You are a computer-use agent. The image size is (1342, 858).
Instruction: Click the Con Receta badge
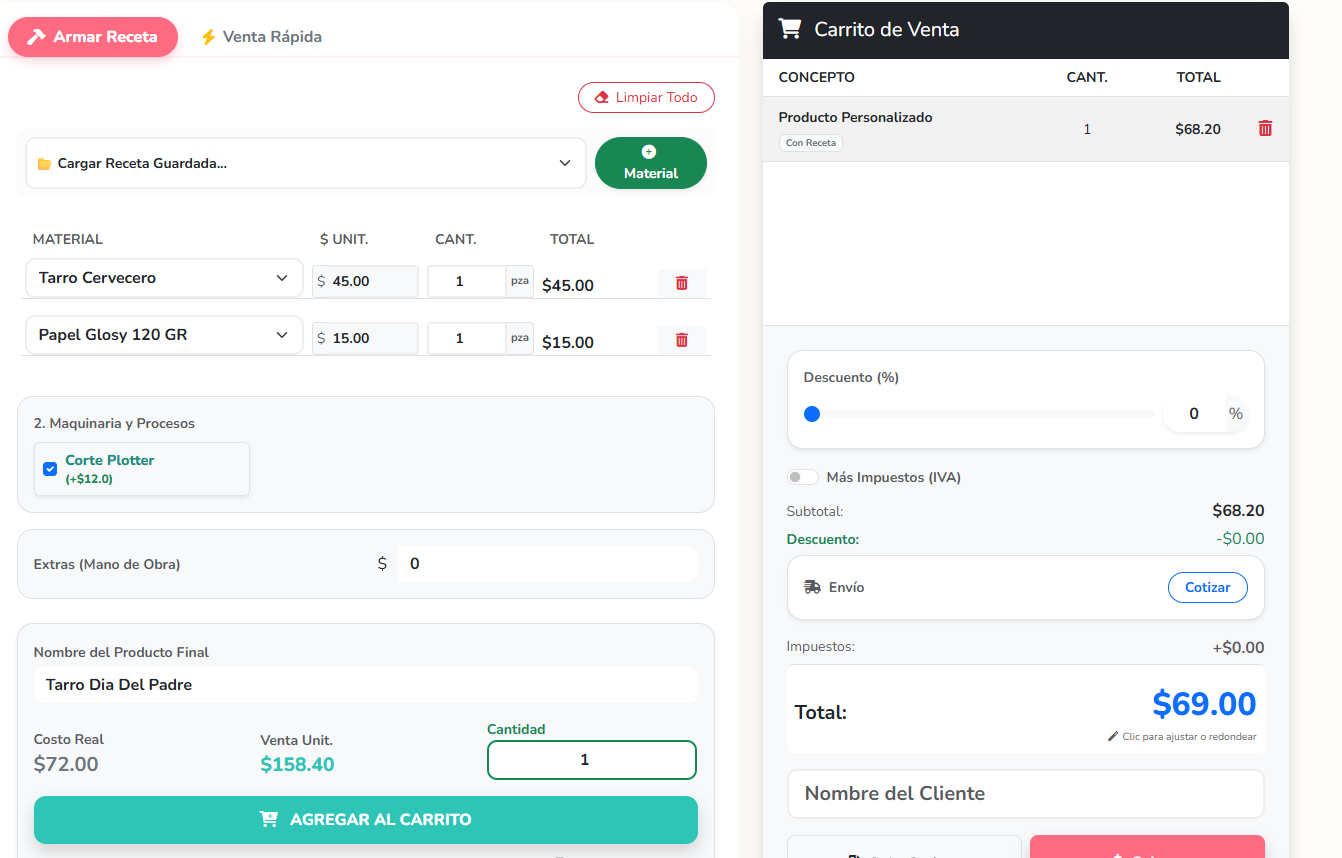810,143
